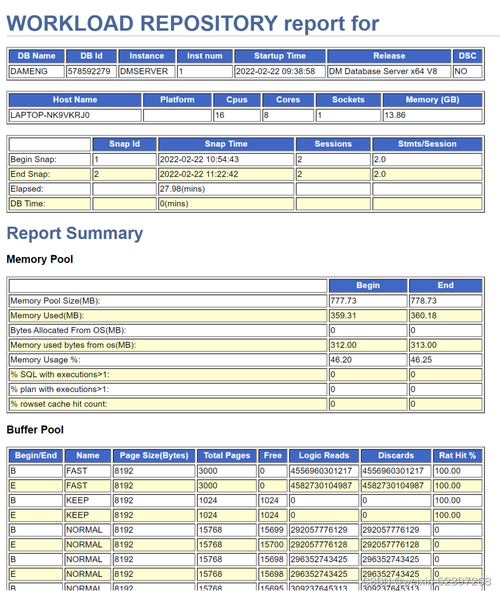Click the Memory (GB) column header
The width and height of the screenshot is (500, 591).
pos(433,100)
